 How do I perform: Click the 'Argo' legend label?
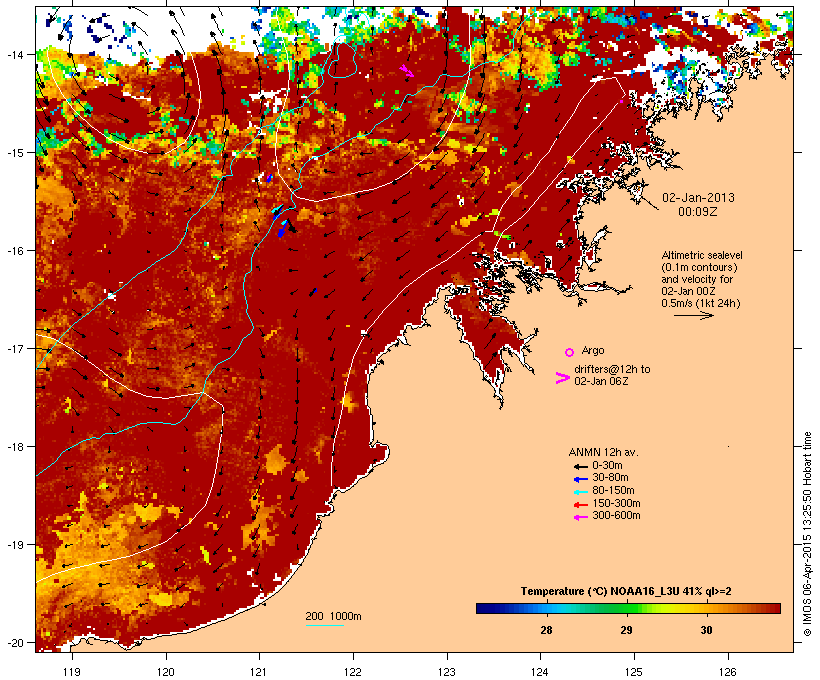coord(593,350)
